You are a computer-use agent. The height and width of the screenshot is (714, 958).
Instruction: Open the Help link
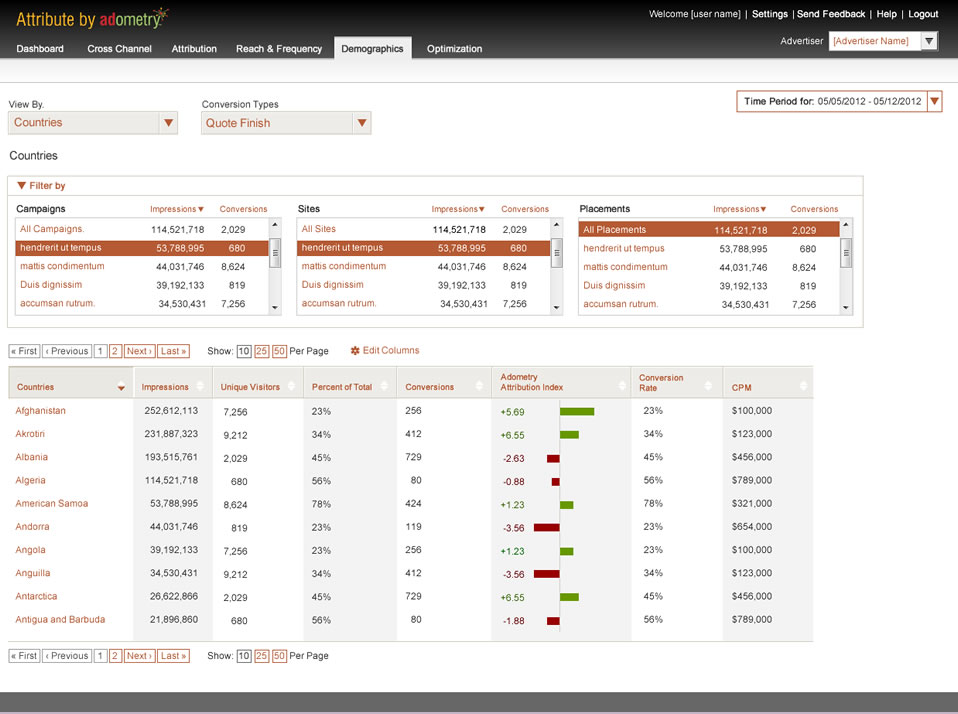click(x=887, y=14)
